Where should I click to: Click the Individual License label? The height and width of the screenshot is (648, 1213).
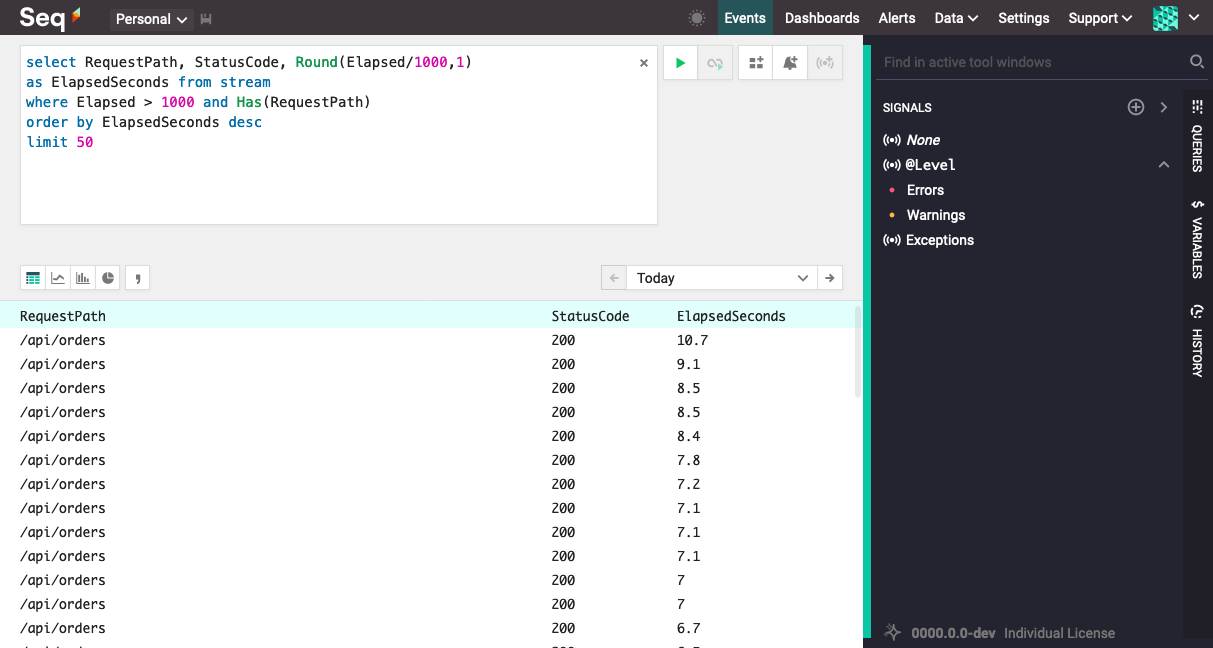(1059, 633)
